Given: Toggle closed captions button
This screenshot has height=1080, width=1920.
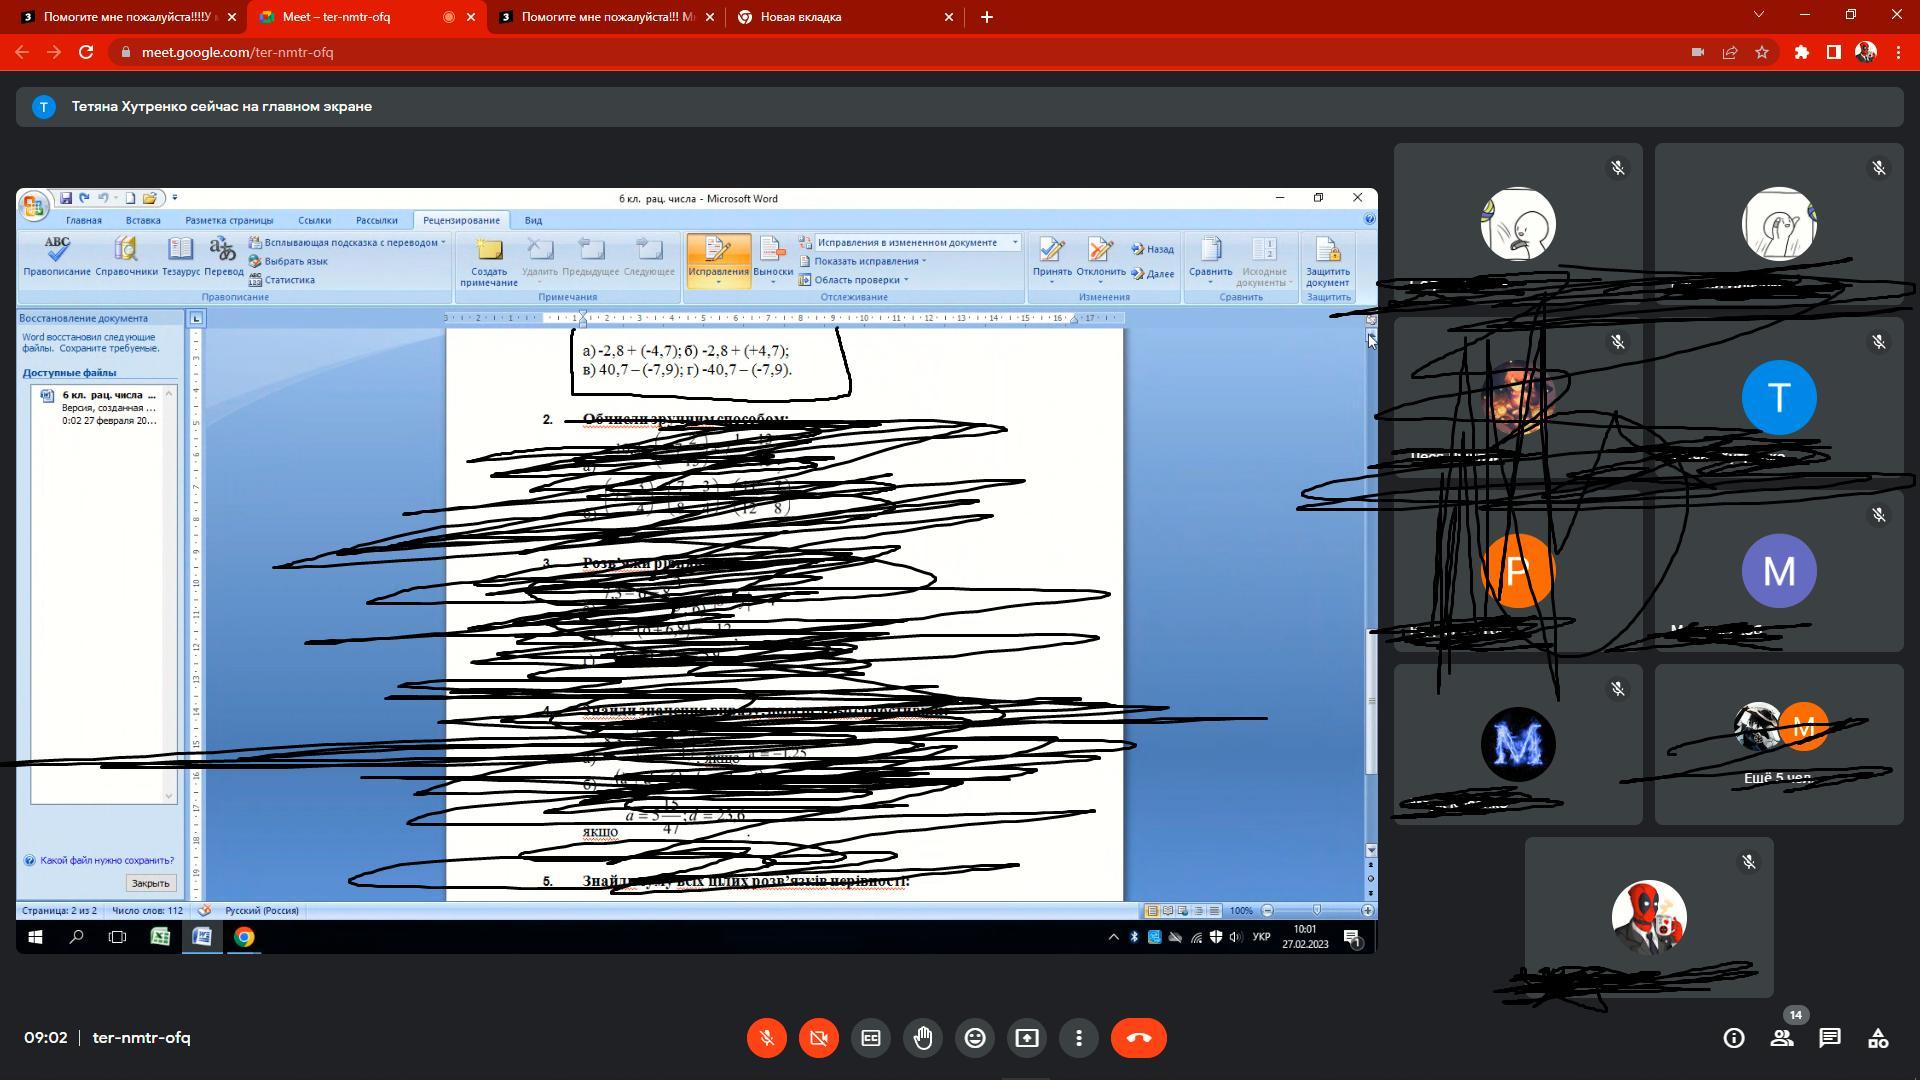Looking at the screenshot, I should [871, 1038].
